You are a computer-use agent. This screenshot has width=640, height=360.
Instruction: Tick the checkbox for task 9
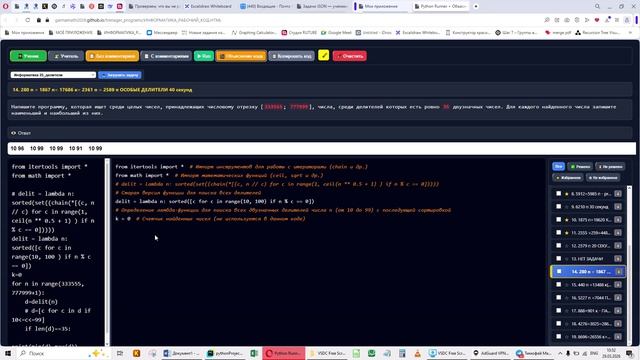pyautogui.click(x=559, y=207)
